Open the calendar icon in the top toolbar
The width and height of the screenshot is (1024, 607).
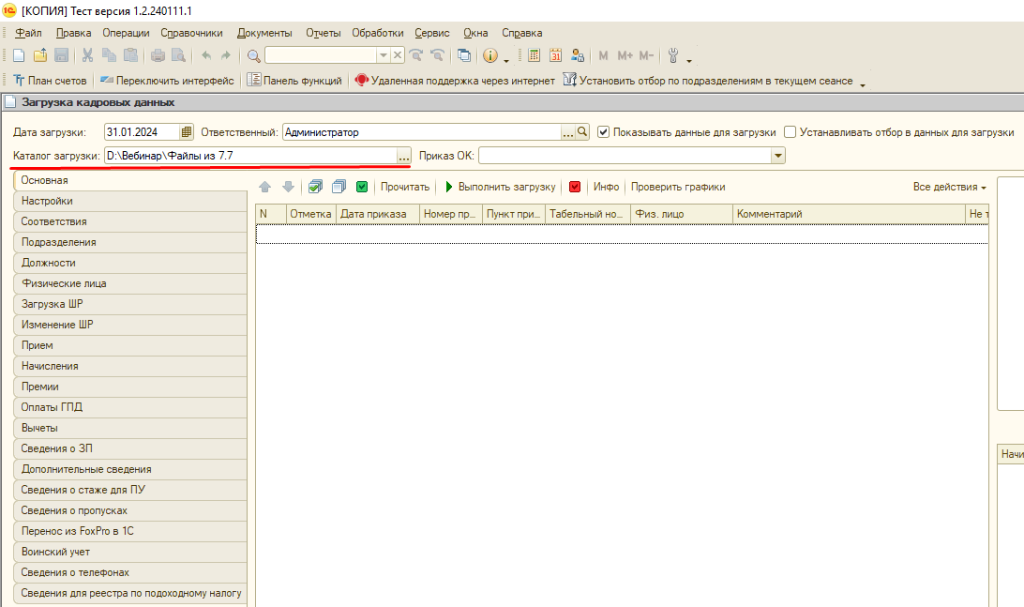(x=556, y=56)
